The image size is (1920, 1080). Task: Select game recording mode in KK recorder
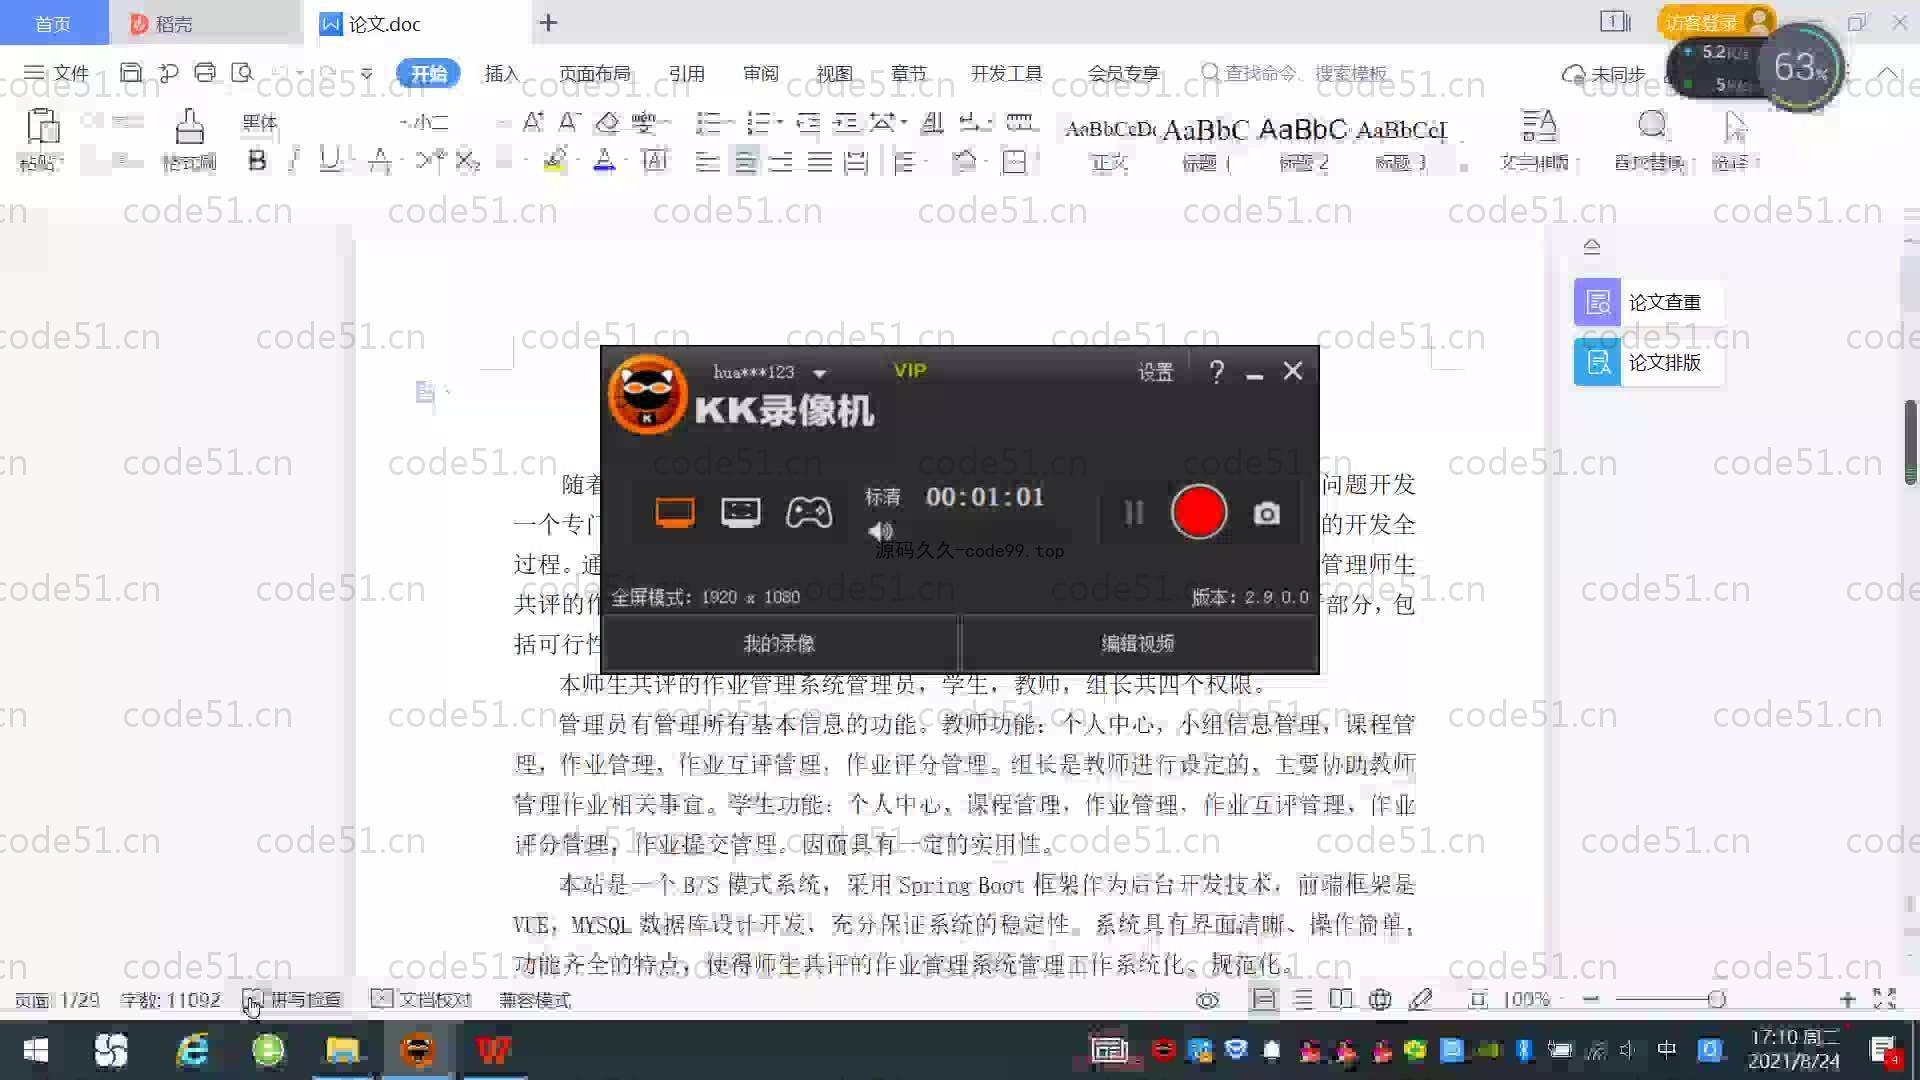pos(809,513)
